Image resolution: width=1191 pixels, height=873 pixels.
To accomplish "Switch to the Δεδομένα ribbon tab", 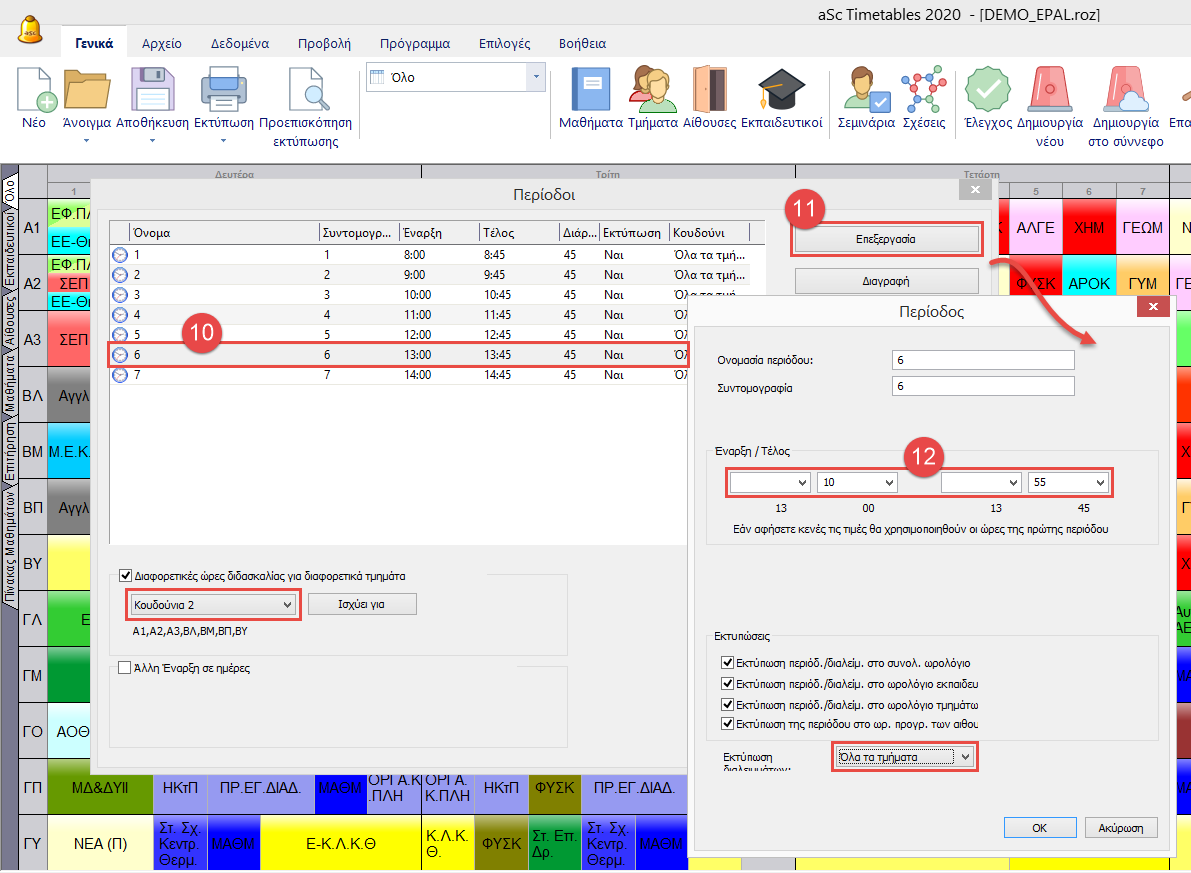I will tap(240, 44).
